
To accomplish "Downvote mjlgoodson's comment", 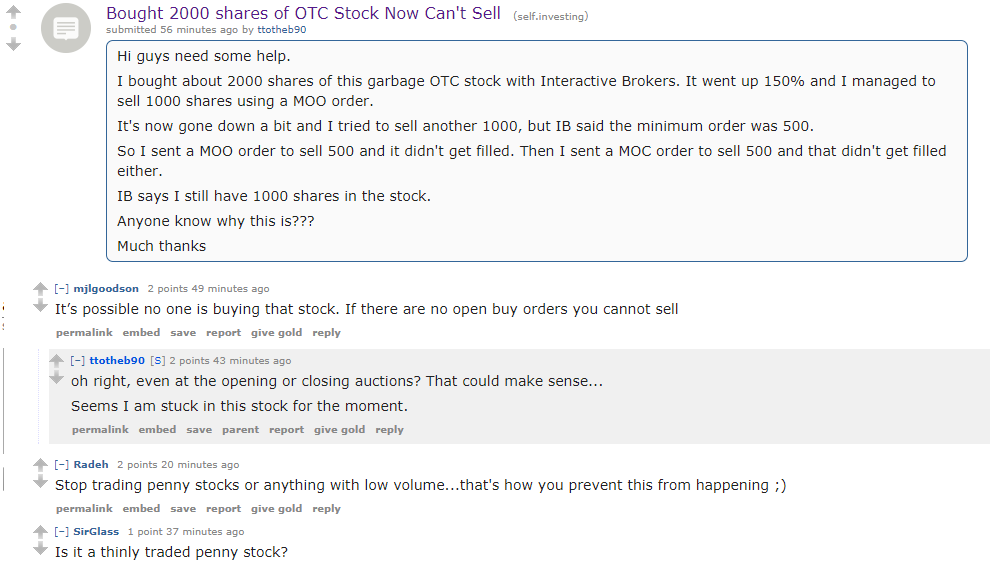I will point(40,306).
